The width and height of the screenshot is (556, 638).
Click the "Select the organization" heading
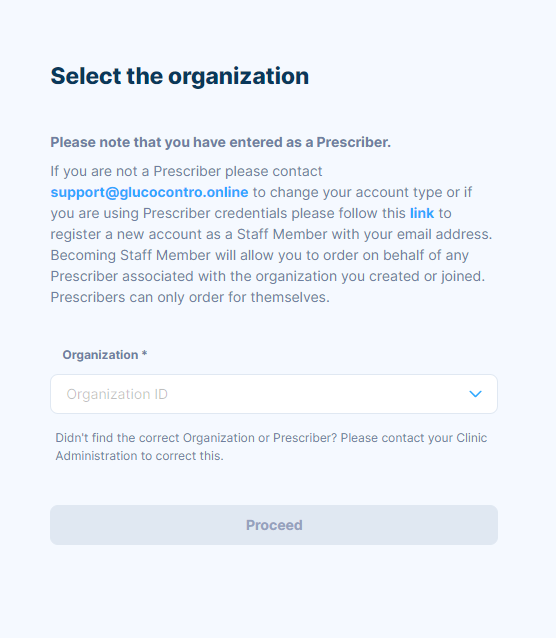point(179,76)
